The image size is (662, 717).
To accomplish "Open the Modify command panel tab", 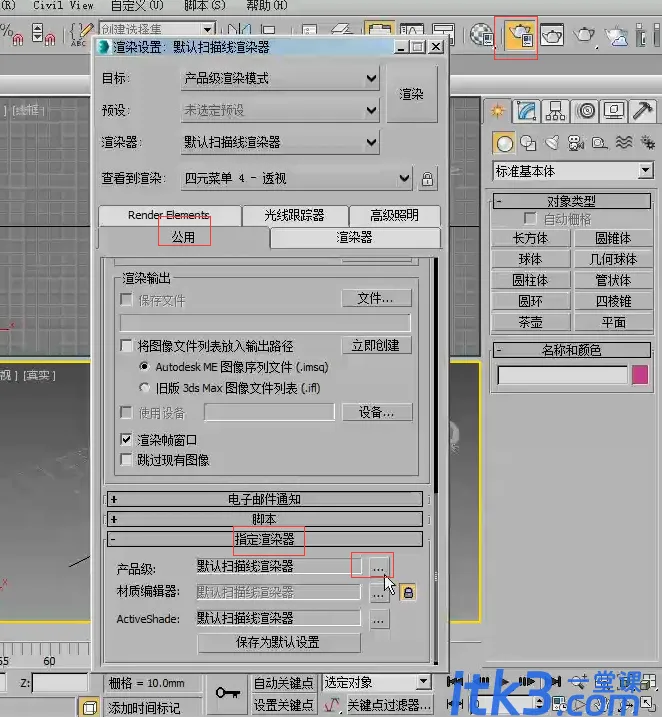I will coord(527,111).
